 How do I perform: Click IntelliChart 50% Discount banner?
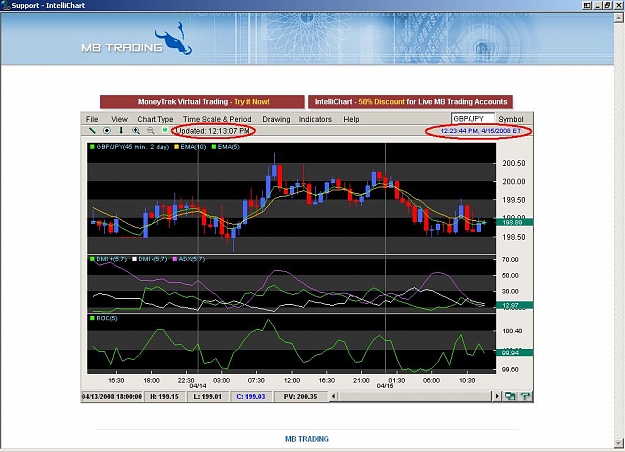pyautogui.click(x=411, y=102)
